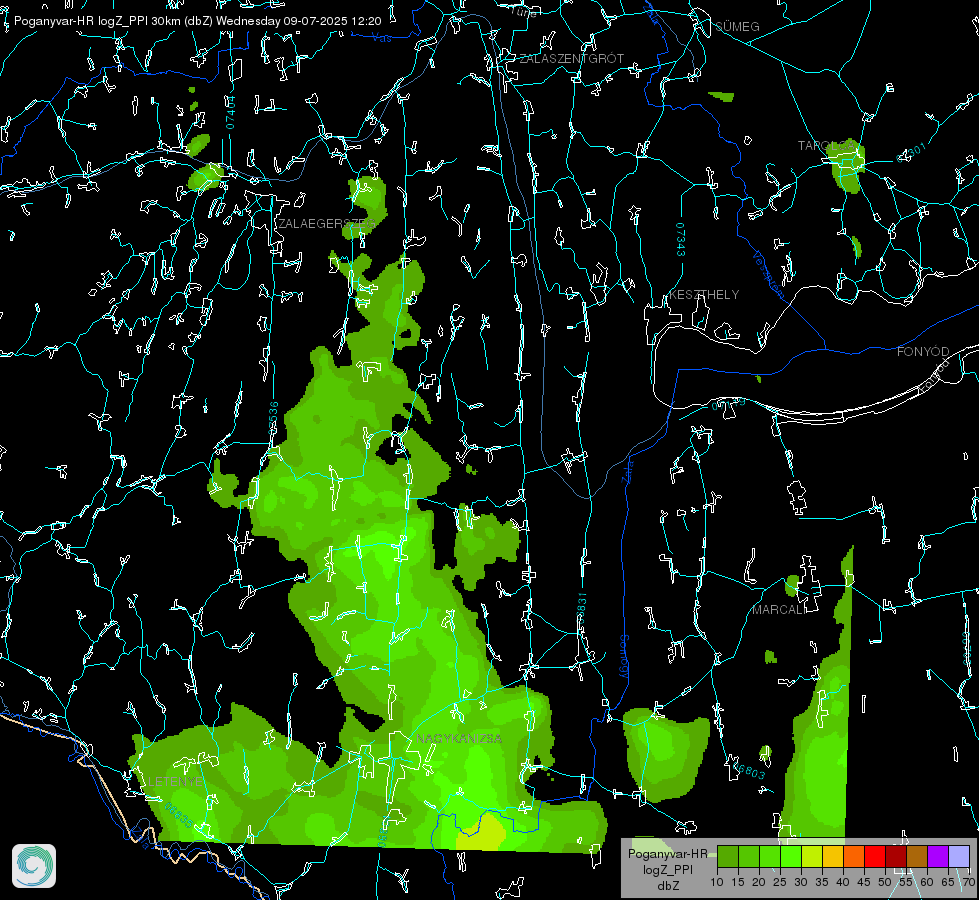Click the radar title text with date

pos(197,21)
